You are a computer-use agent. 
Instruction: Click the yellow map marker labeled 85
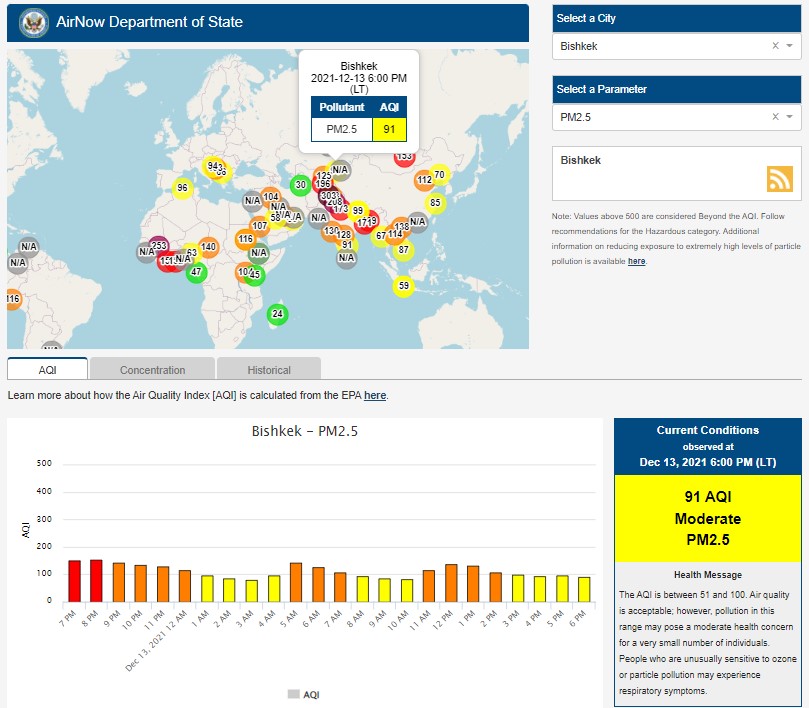pos(435,203)
